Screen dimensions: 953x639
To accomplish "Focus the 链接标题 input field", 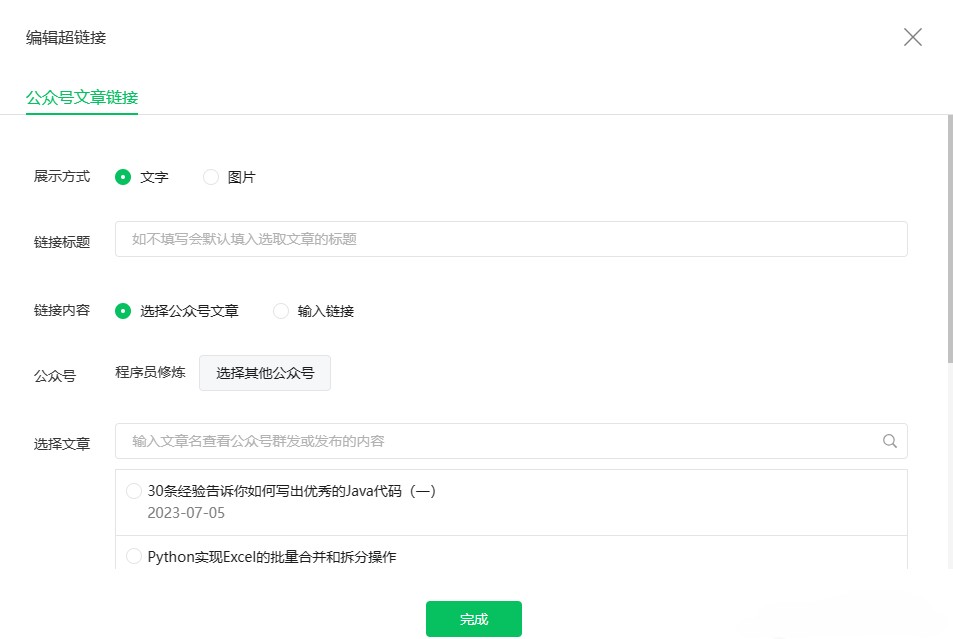I will tap(510, 239).
